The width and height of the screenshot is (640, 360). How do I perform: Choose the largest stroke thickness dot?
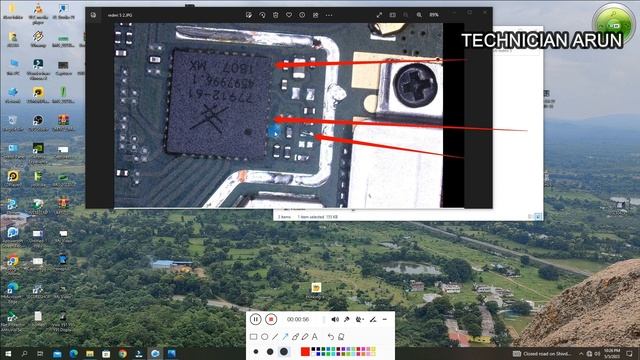(284, 351)
